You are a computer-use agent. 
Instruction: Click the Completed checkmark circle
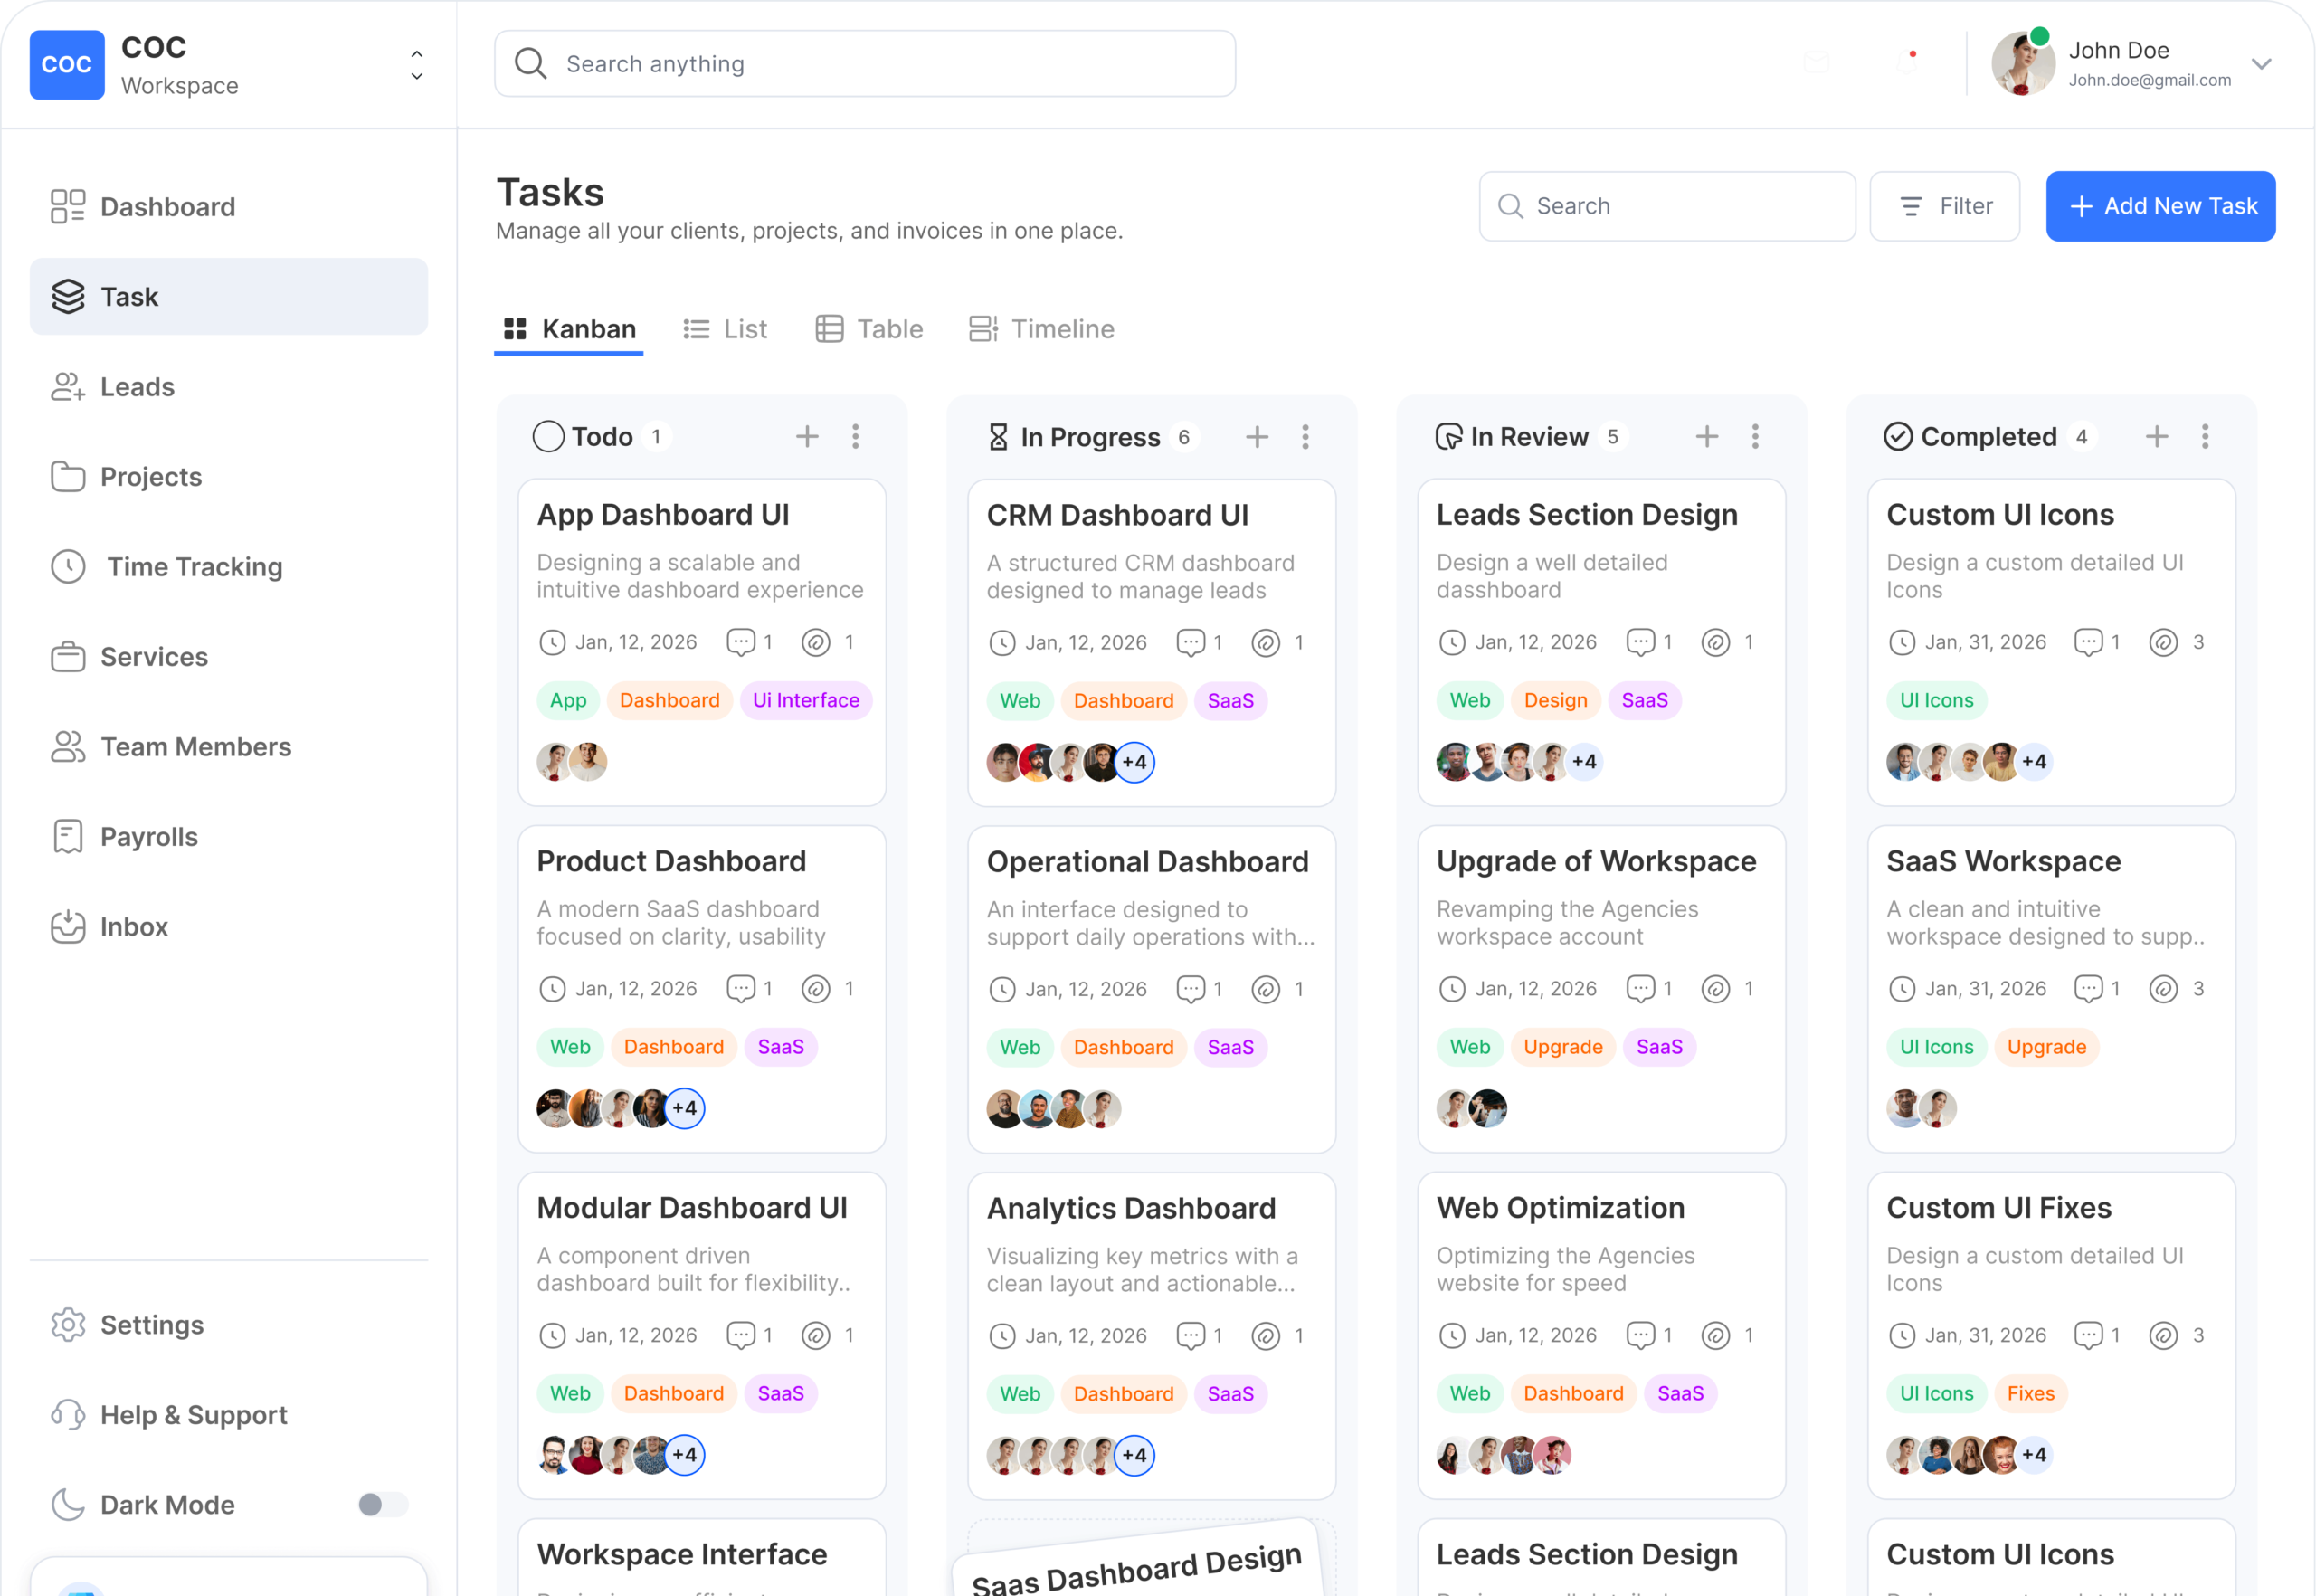click(x=1898, y=437)
